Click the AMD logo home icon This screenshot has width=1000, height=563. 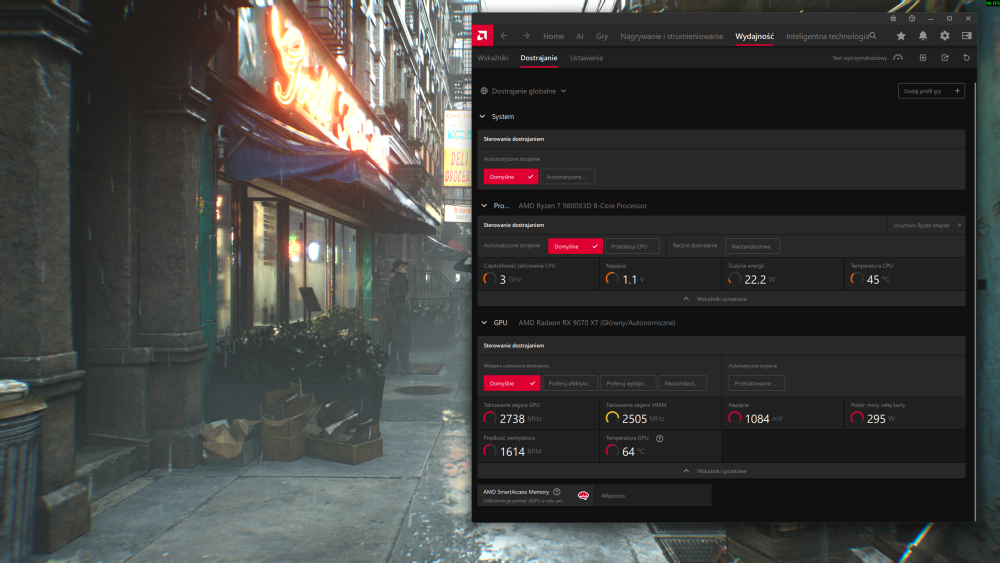[x=482, y=36]
